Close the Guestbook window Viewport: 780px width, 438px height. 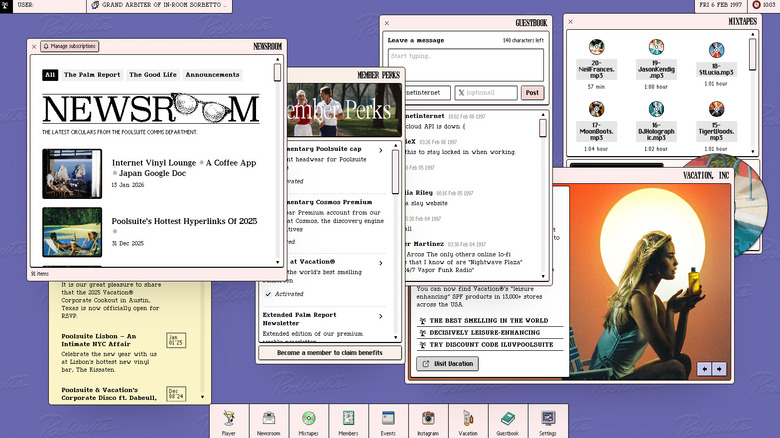[387, 23]
